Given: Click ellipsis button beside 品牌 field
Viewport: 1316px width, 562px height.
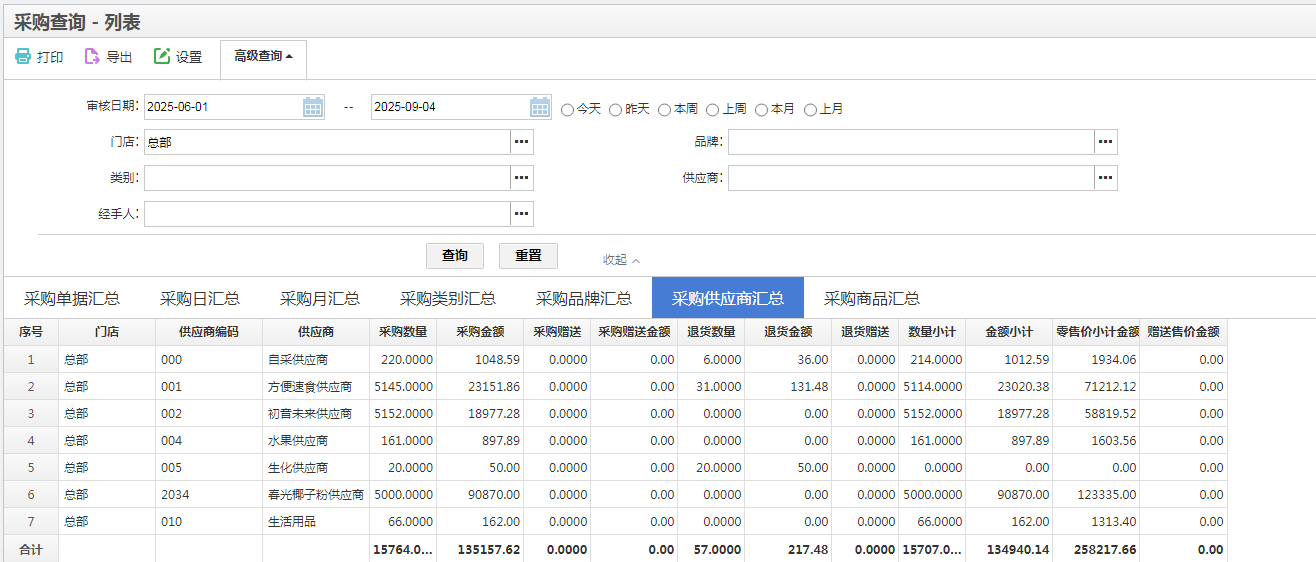Looking at the screenshot, I should [1105, 142].
